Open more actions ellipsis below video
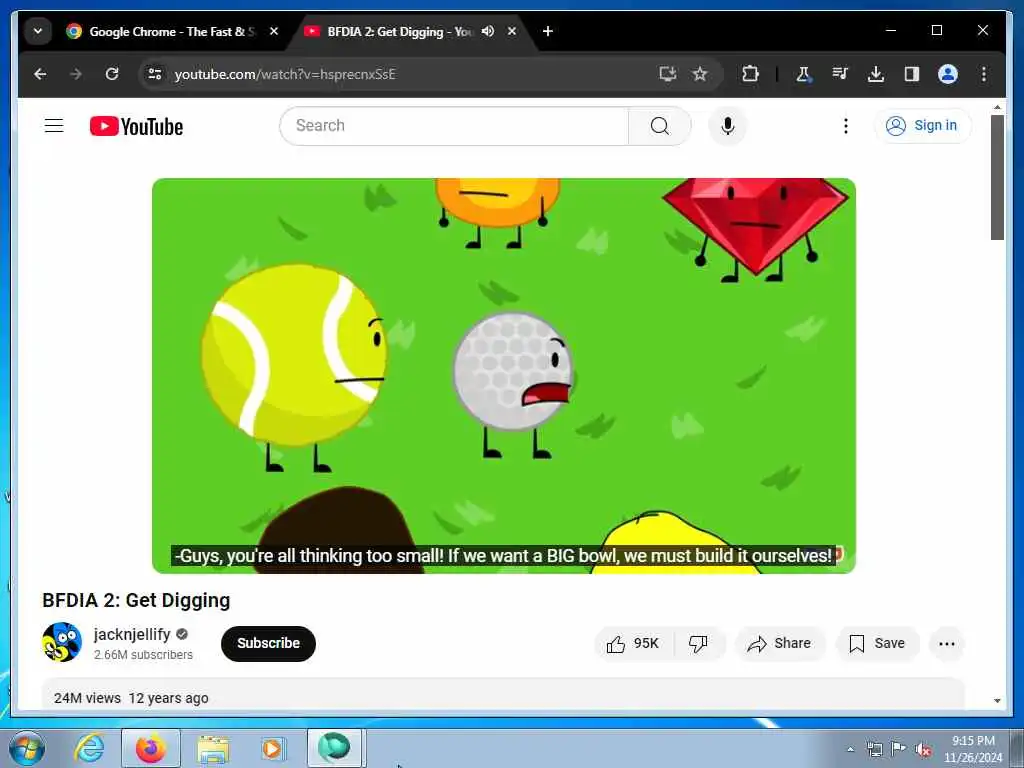Viewport: 1024px width, 768px height. click(946, 644)
